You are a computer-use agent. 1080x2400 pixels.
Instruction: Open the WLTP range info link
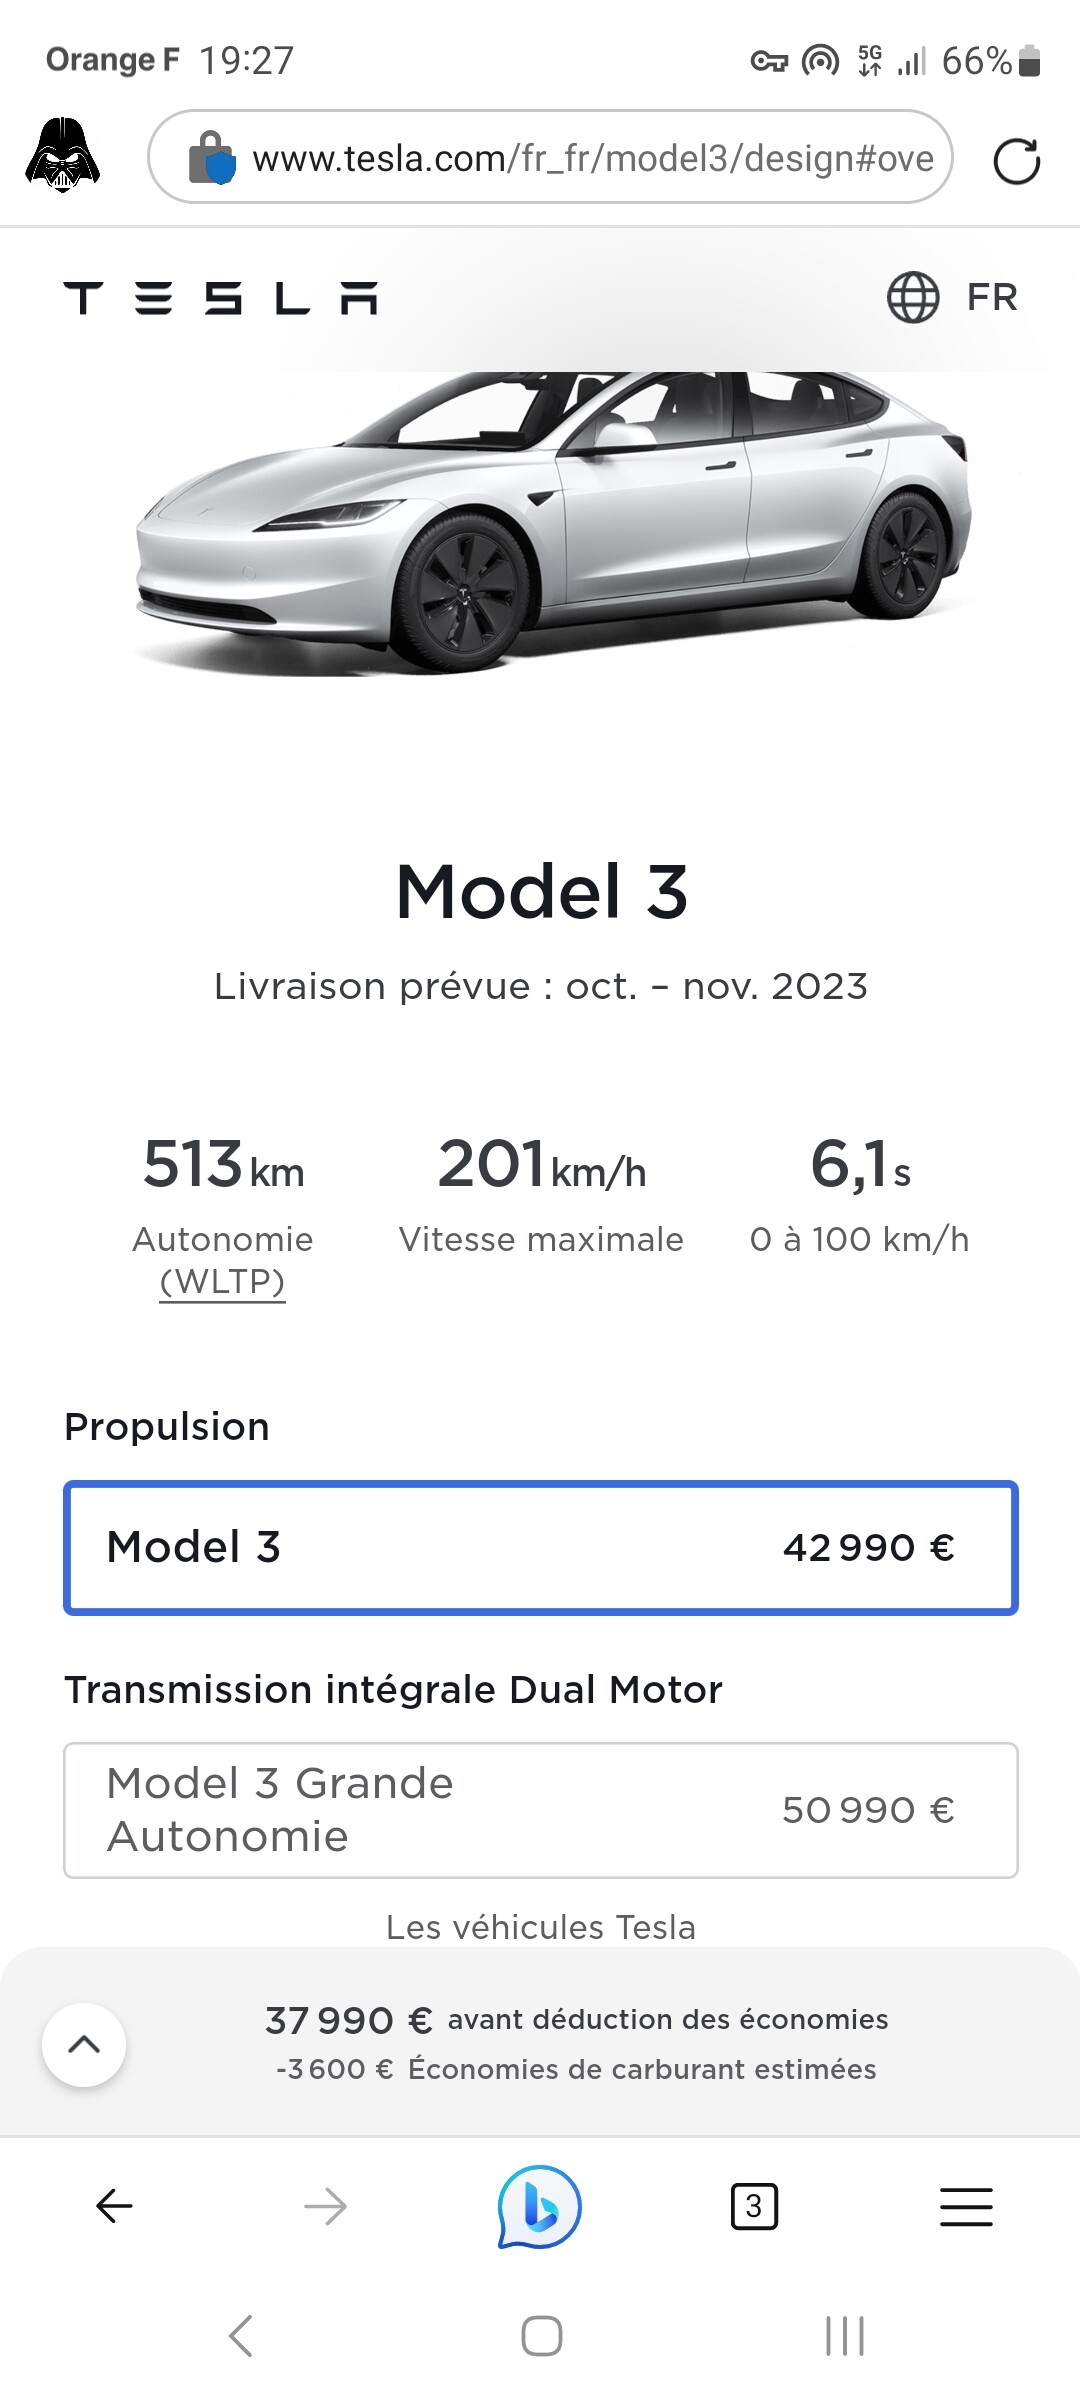click(x=223, y=1281)
